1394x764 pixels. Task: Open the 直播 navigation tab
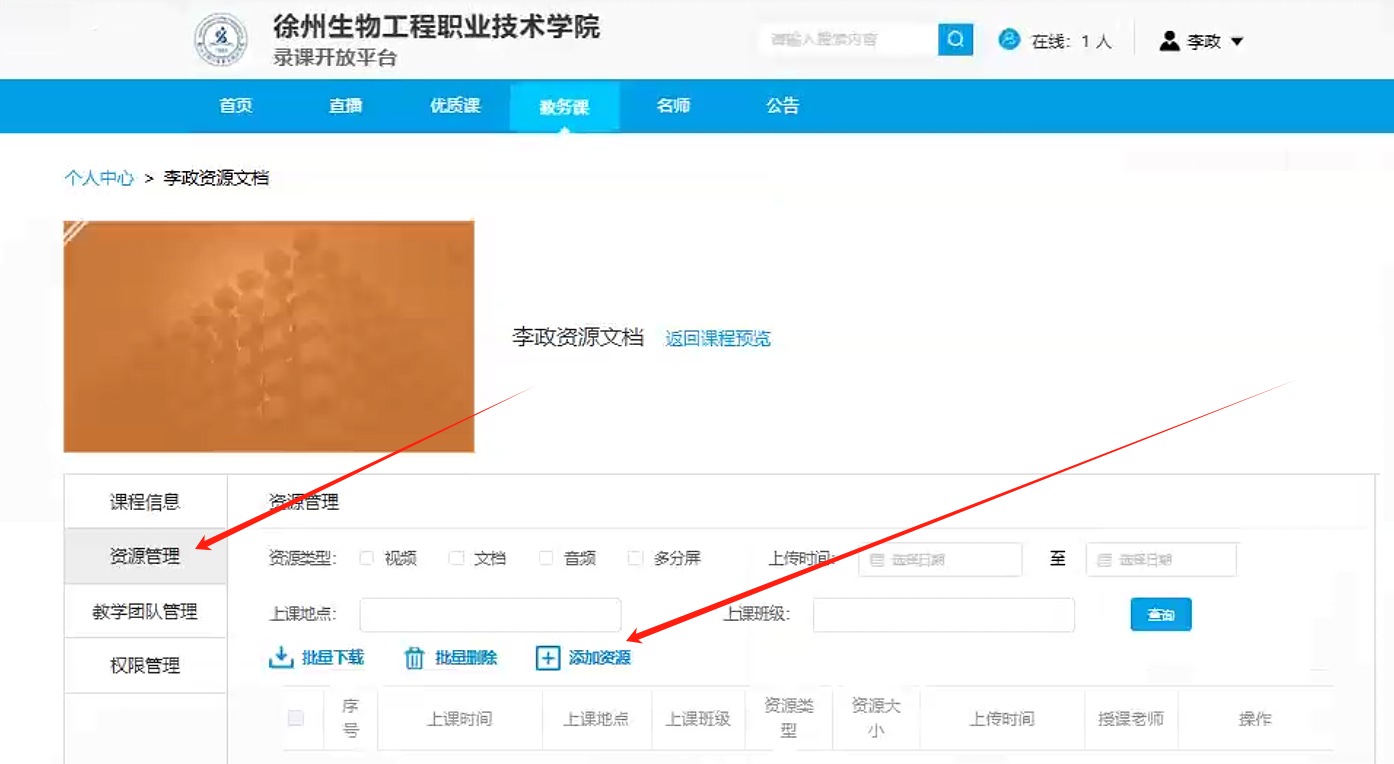click(x=345, y=106)
